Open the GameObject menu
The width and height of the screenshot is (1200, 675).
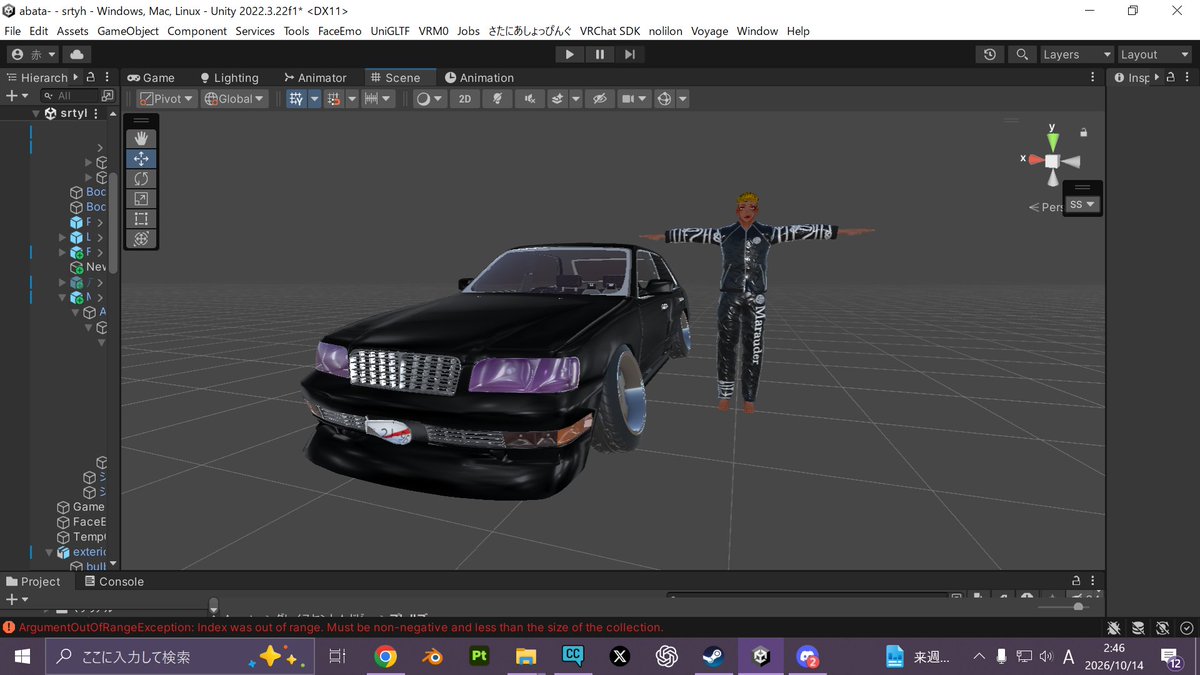tap(128, 31)
